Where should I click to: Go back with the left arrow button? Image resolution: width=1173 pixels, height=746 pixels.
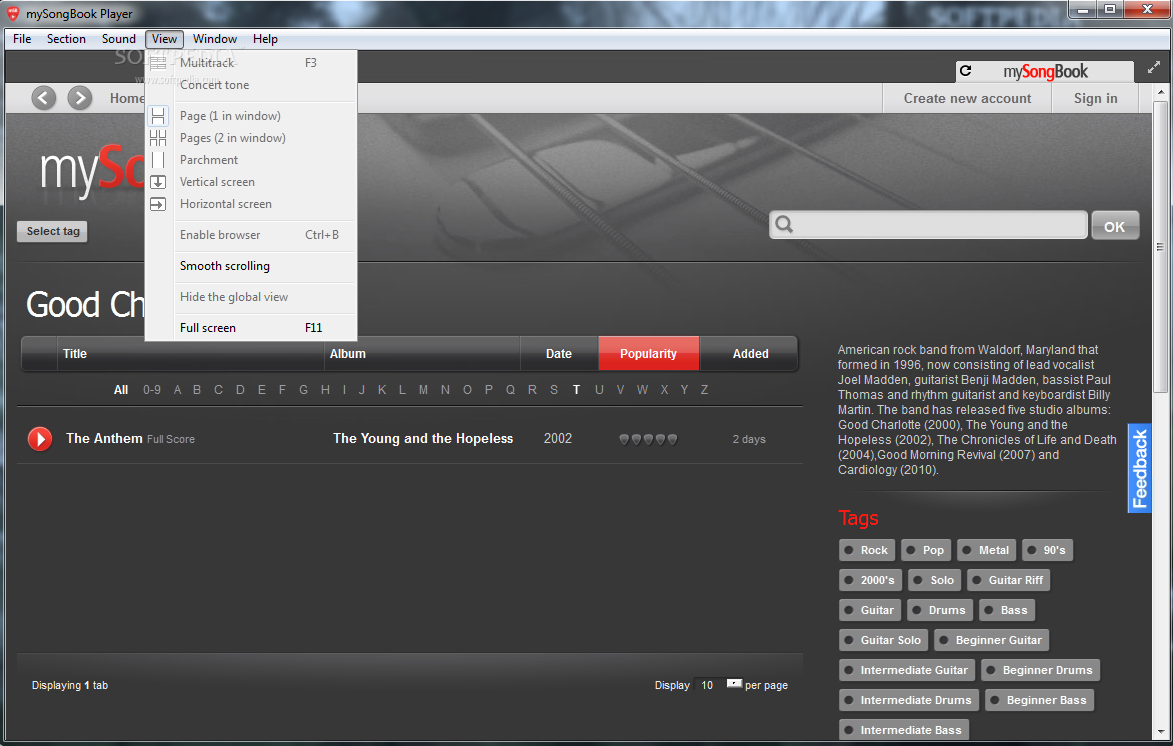tap(43, 98)
